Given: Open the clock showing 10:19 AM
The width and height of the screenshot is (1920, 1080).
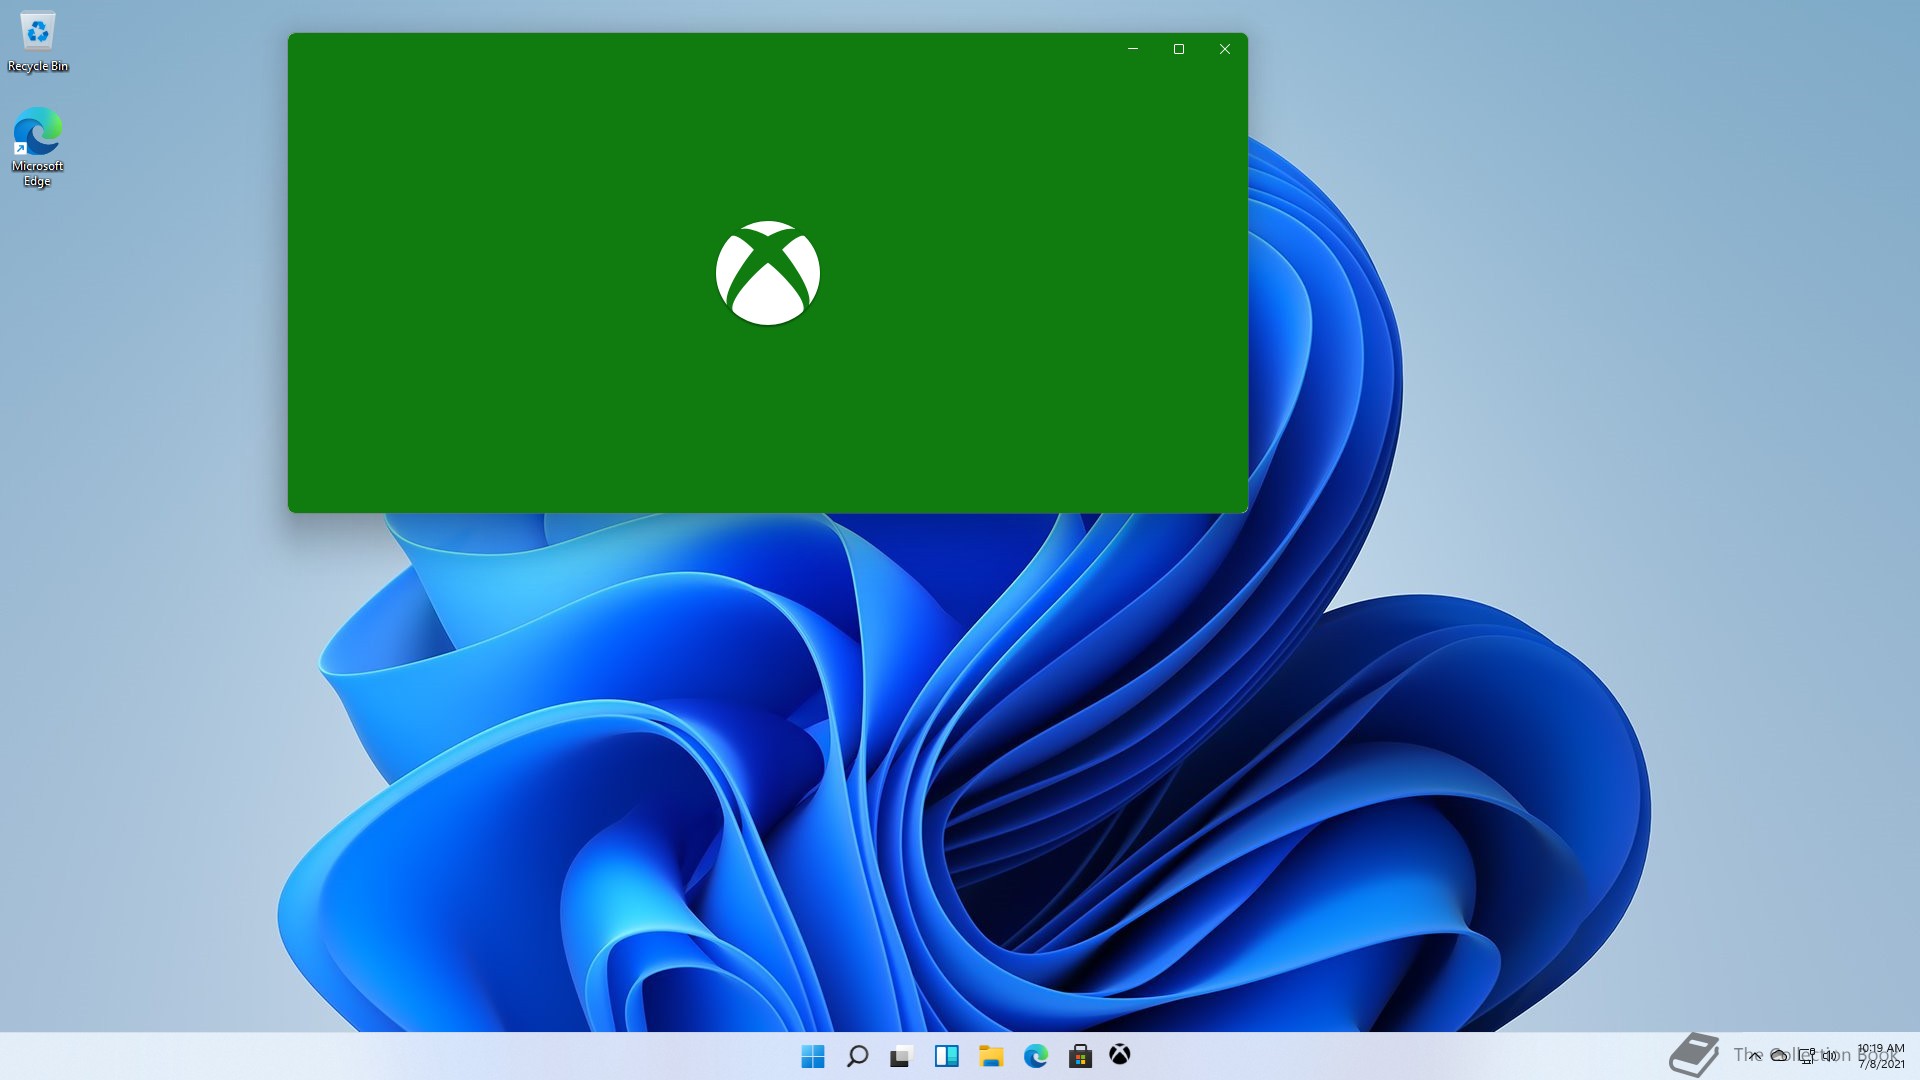Looking at the screenshot, I should click(x=1880, y=1056).
